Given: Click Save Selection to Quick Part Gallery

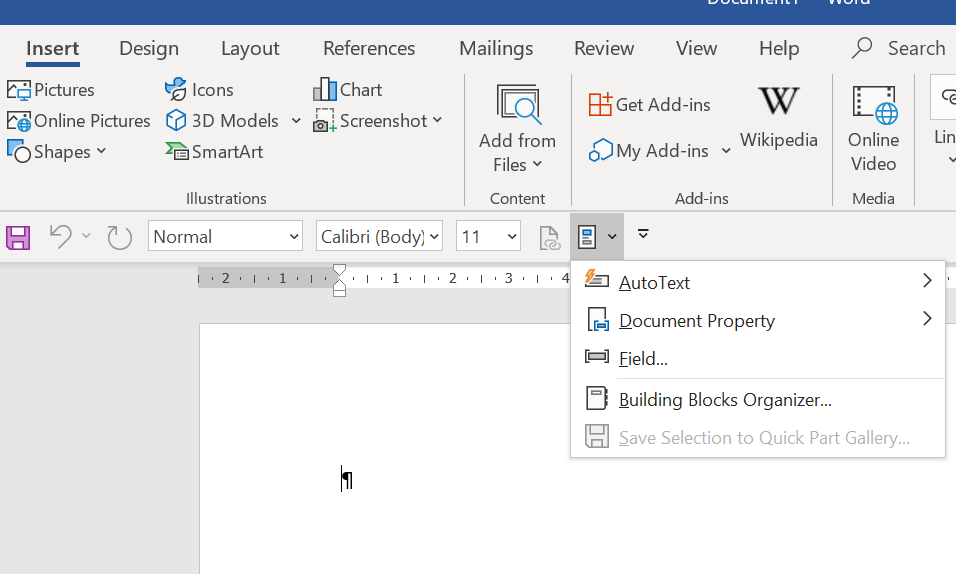Looking at the screenshot, I should click(758, 437).
